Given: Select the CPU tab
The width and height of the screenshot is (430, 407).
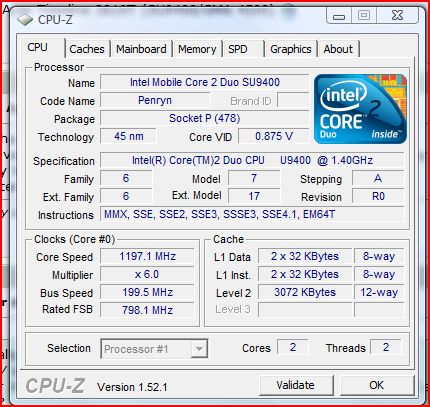Looking at the screenshot, I should pos(38,47).
